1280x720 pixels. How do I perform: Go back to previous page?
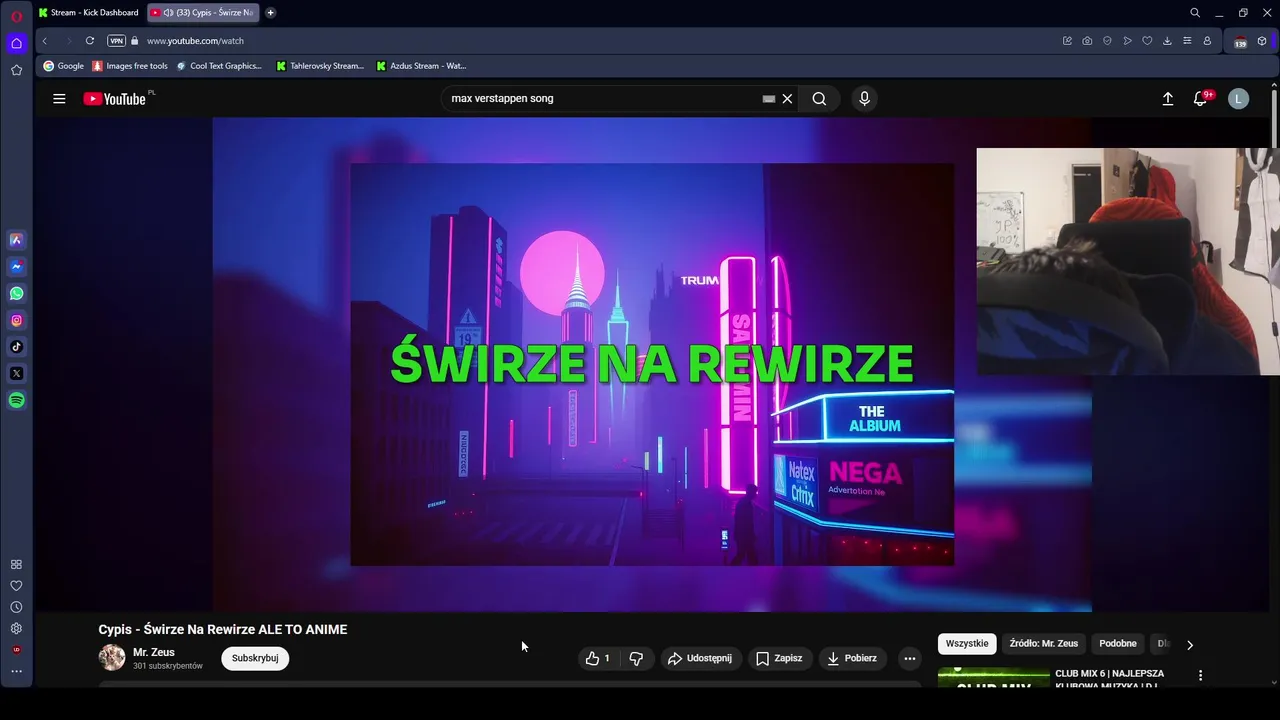point(44,41)
